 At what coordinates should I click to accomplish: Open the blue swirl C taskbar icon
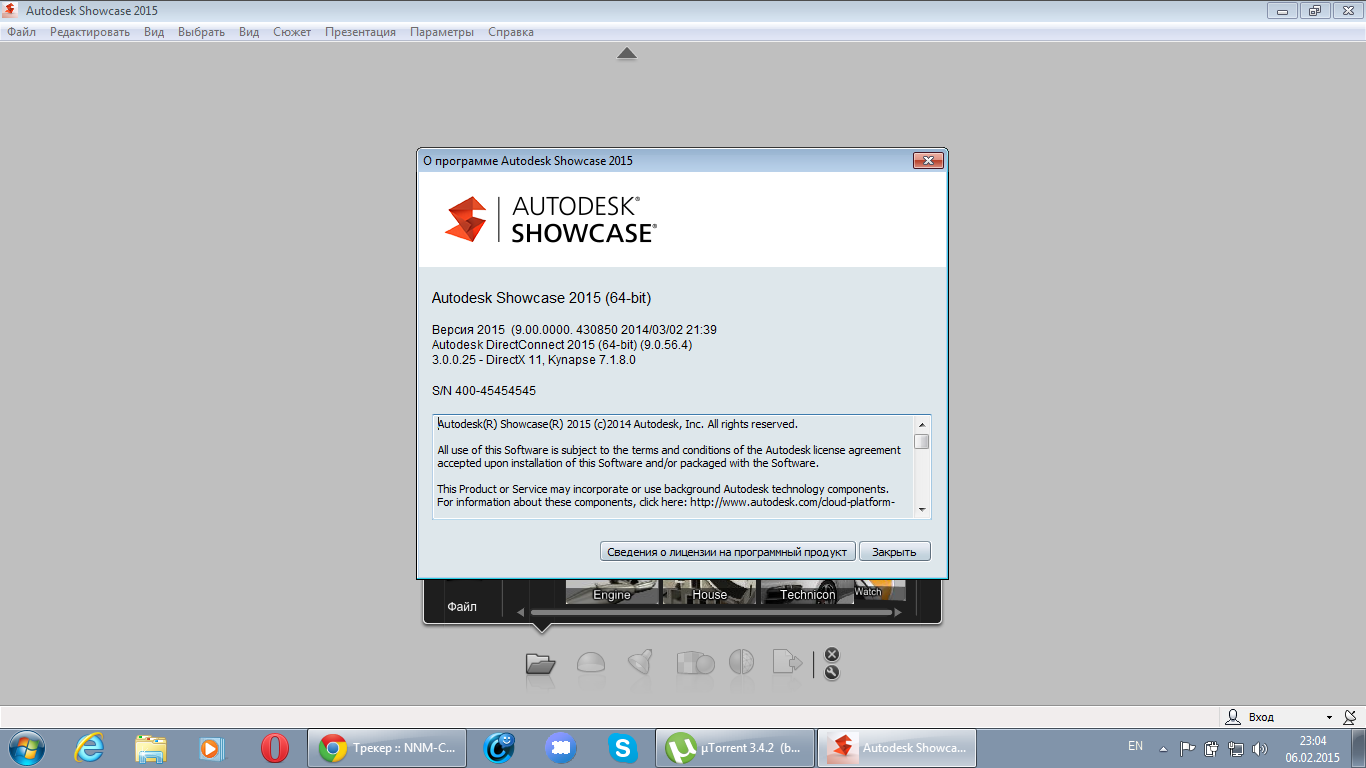coord(499,748)
